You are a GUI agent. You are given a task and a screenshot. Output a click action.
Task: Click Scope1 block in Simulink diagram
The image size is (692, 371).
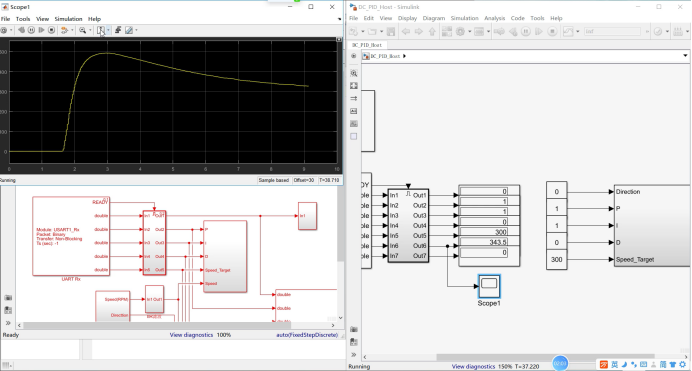coord(489,286)
